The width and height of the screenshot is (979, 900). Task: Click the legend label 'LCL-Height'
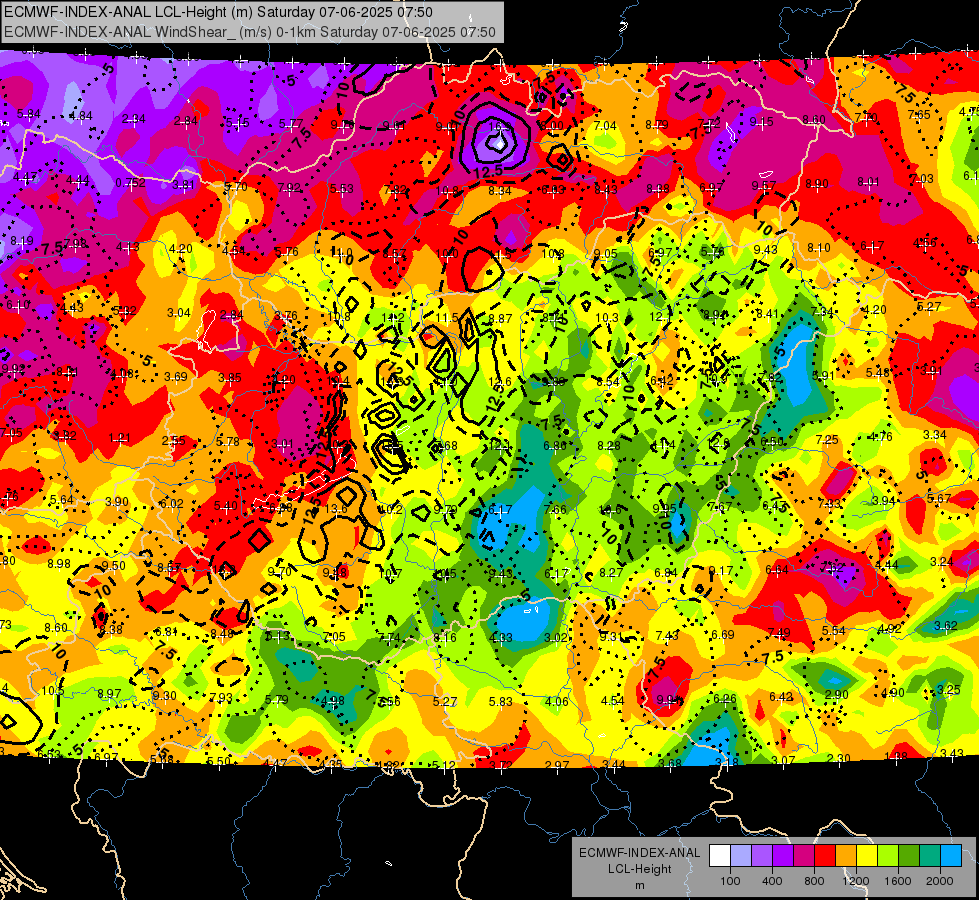639,869
